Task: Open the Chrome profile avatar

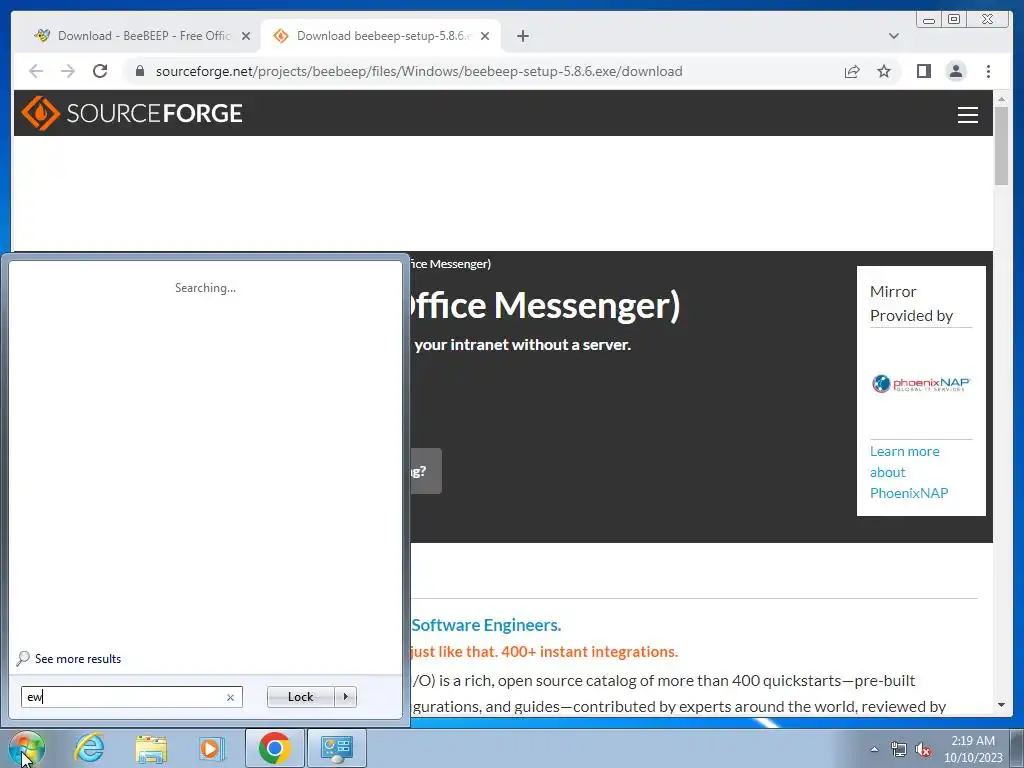Action: pyautogui.click(x=955, y=71)
